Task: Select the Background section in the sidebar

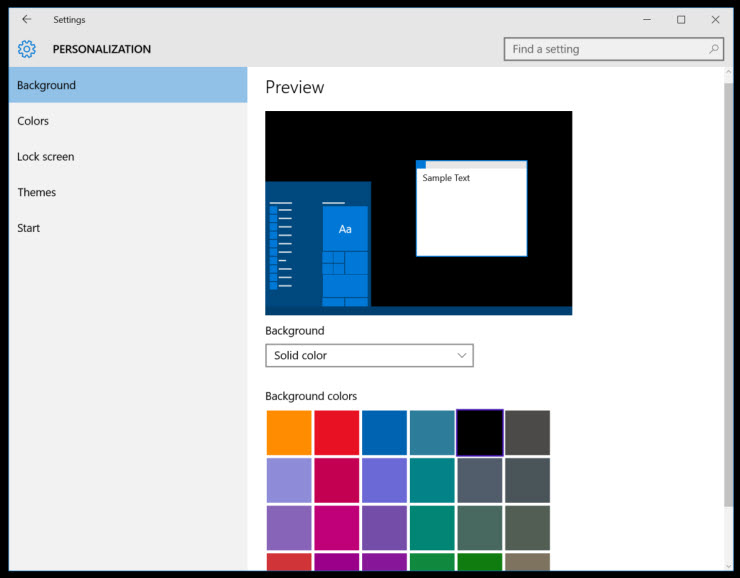Action: [128, 85]
